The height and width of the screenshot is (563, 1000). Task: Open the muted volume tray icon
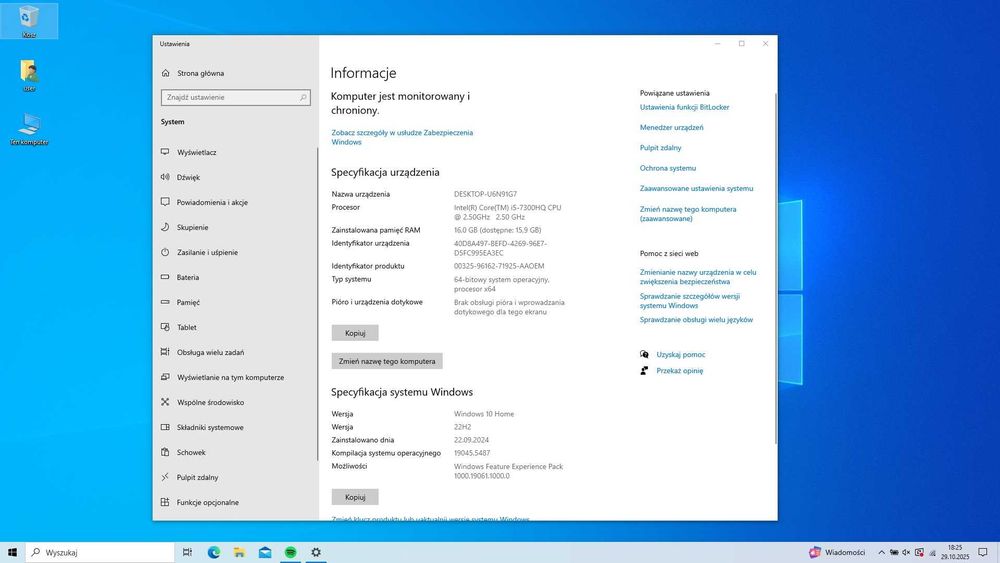coord(906,552)
